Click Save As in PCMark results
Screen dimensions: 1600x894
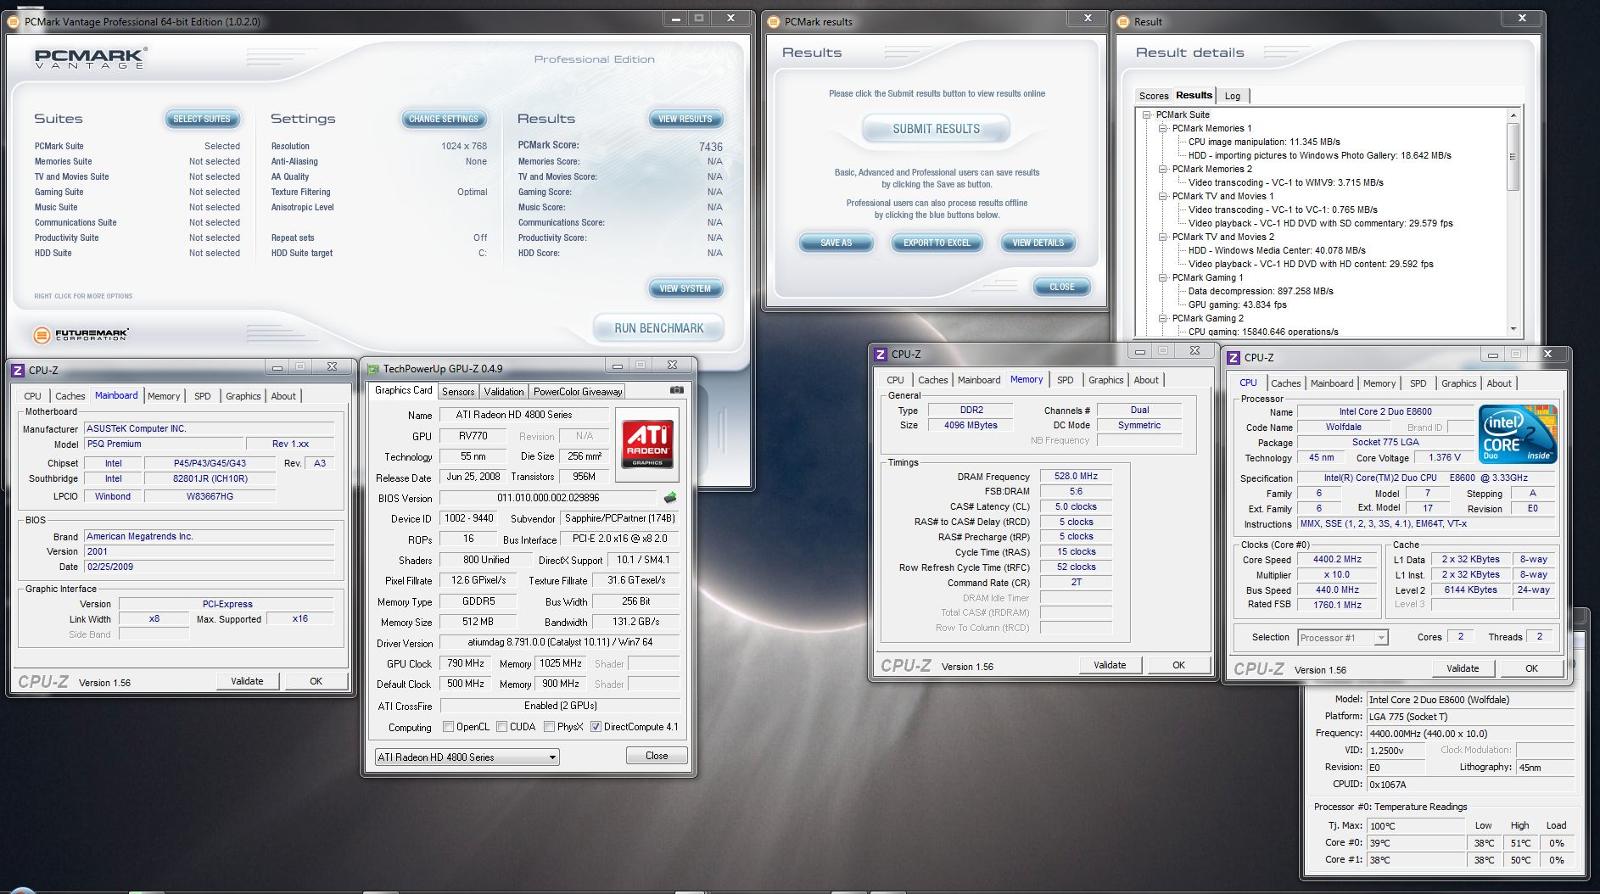(836, 243)
